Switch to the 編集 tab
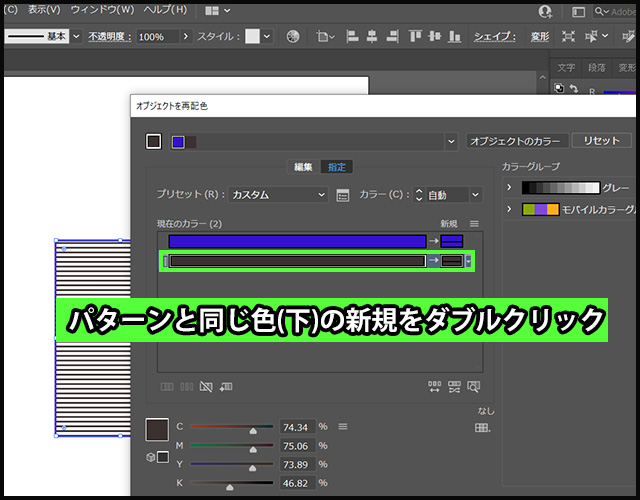 (303, 167)
